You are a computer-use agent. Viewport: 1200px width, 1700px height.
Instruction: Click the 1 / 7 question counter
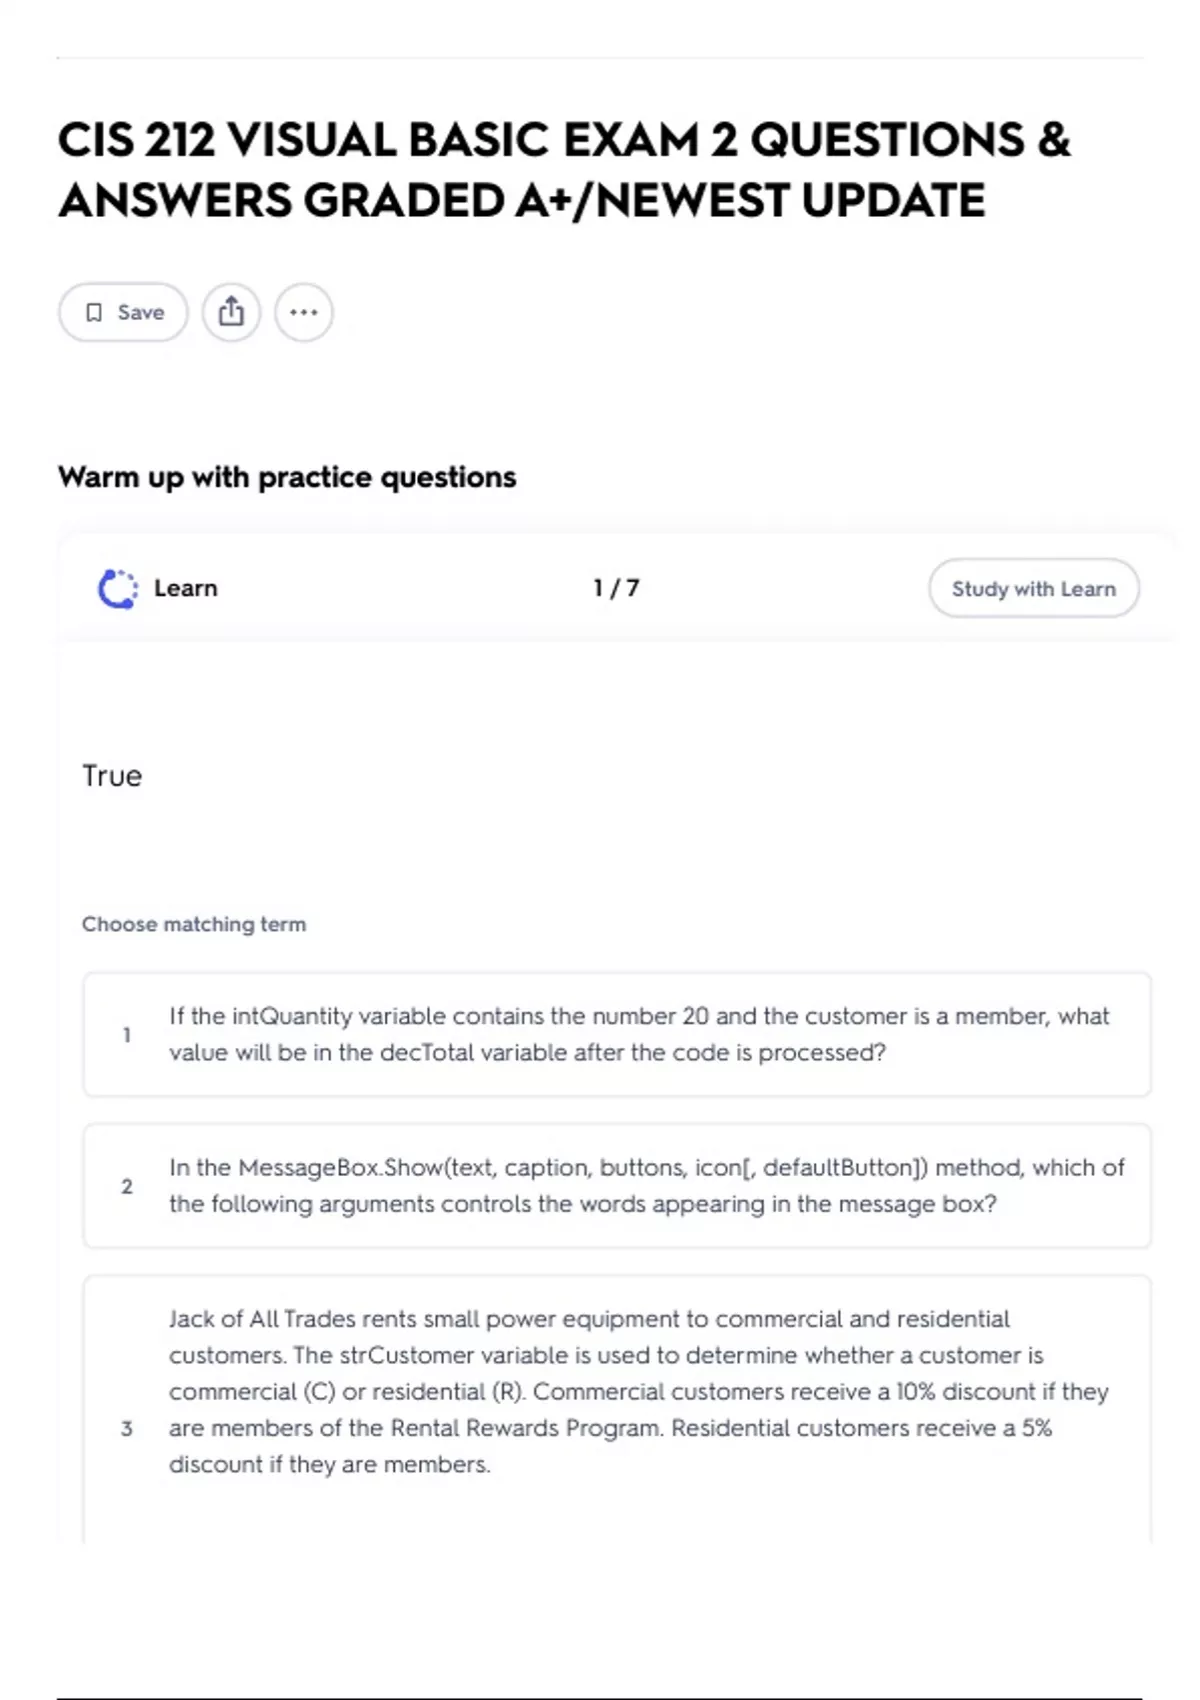616,588
